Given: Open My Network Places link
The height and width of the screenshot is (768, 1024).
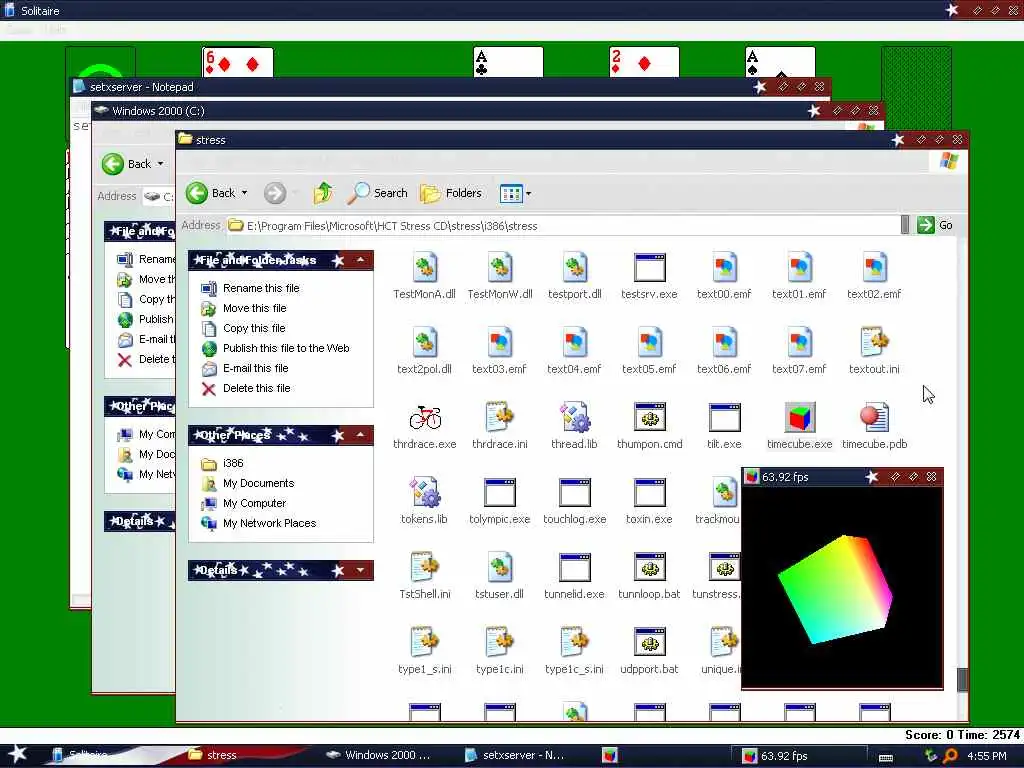Looking at the screenshot, I should click(x=270, y=523).
